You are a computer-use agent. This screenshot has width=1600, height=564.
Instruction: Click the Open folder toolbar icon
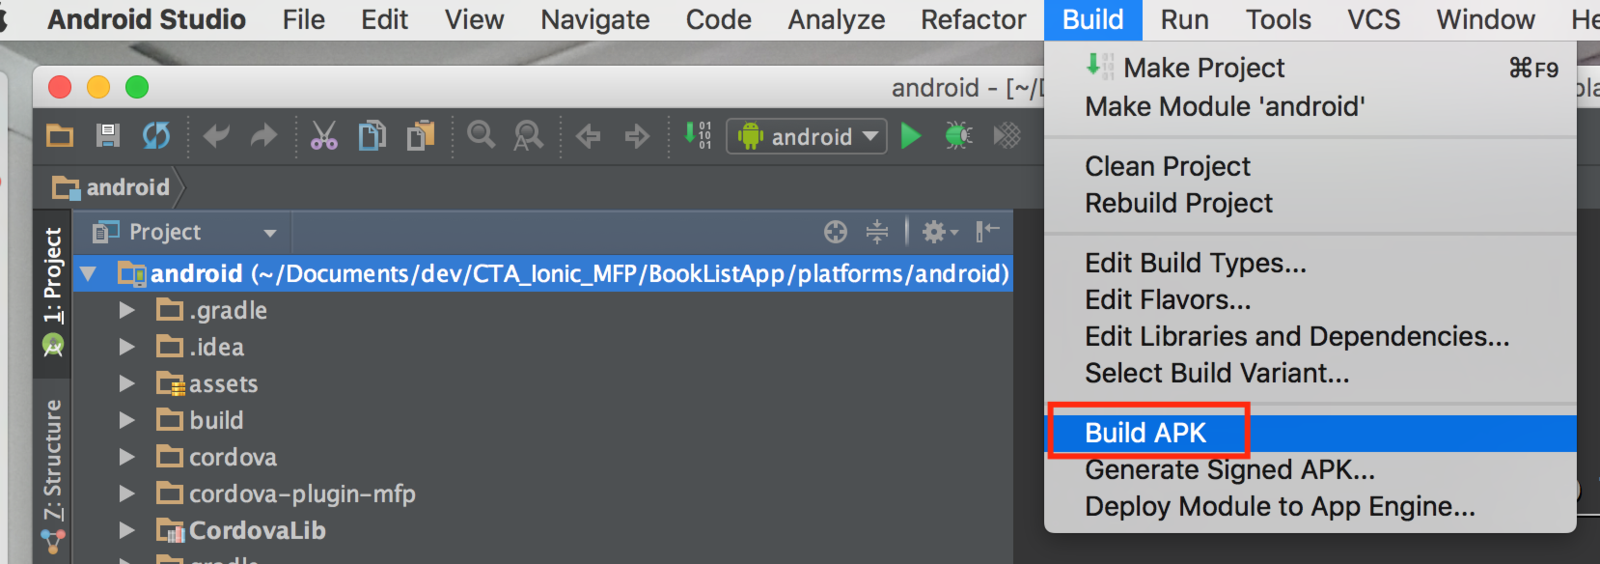(60, 135)
